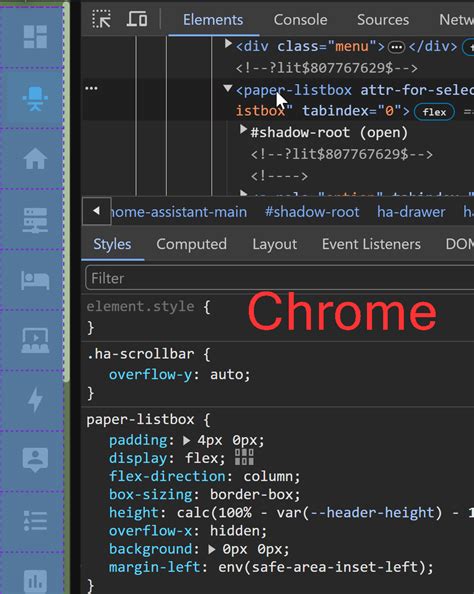
Task: Select the home theater sidebar icon
Action: click(x=35, y=341)
